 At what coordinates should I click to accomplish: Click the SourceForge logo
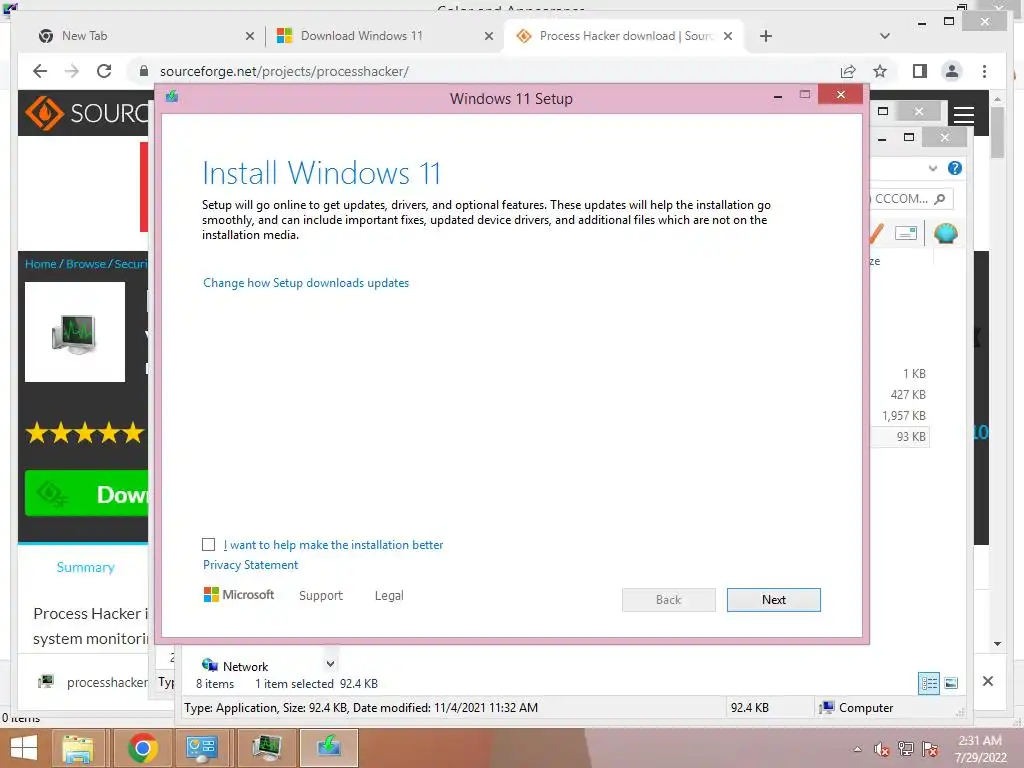click(x=86, y=113)
